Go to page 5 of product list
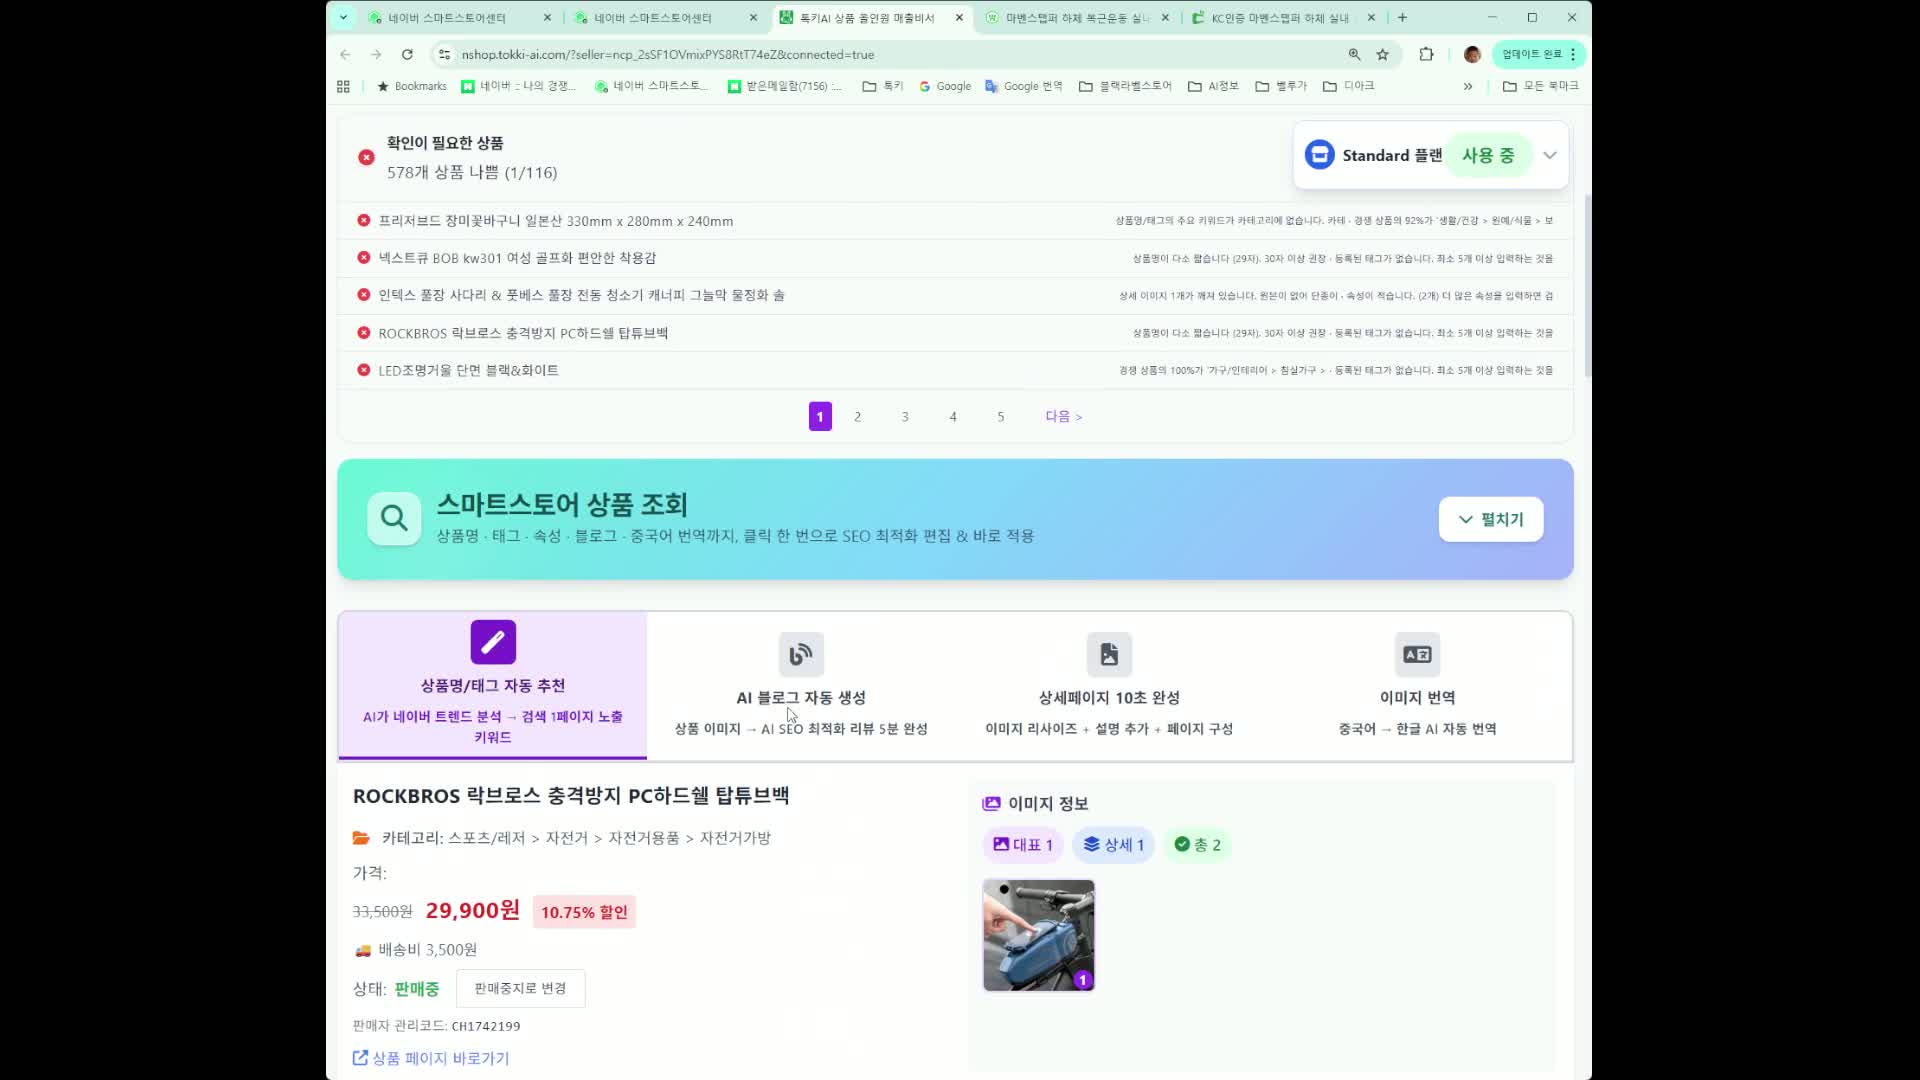This screenshot has height=1080, width=1920. 1001,416
